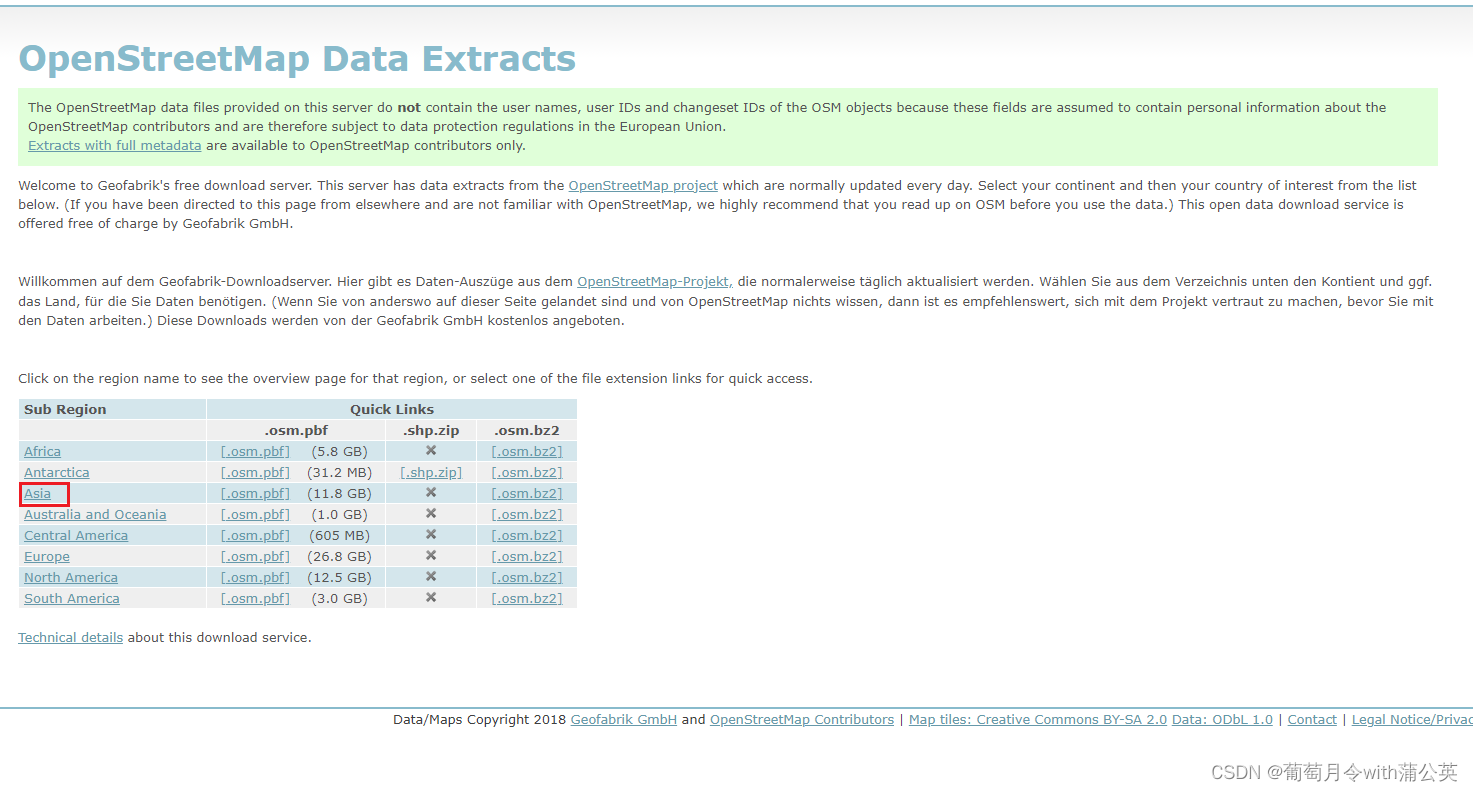This screenshot has height=792, width=1473.
Task: Click the (1.0 GB) Australia and Oceania size text
Action: click(339, 515)
